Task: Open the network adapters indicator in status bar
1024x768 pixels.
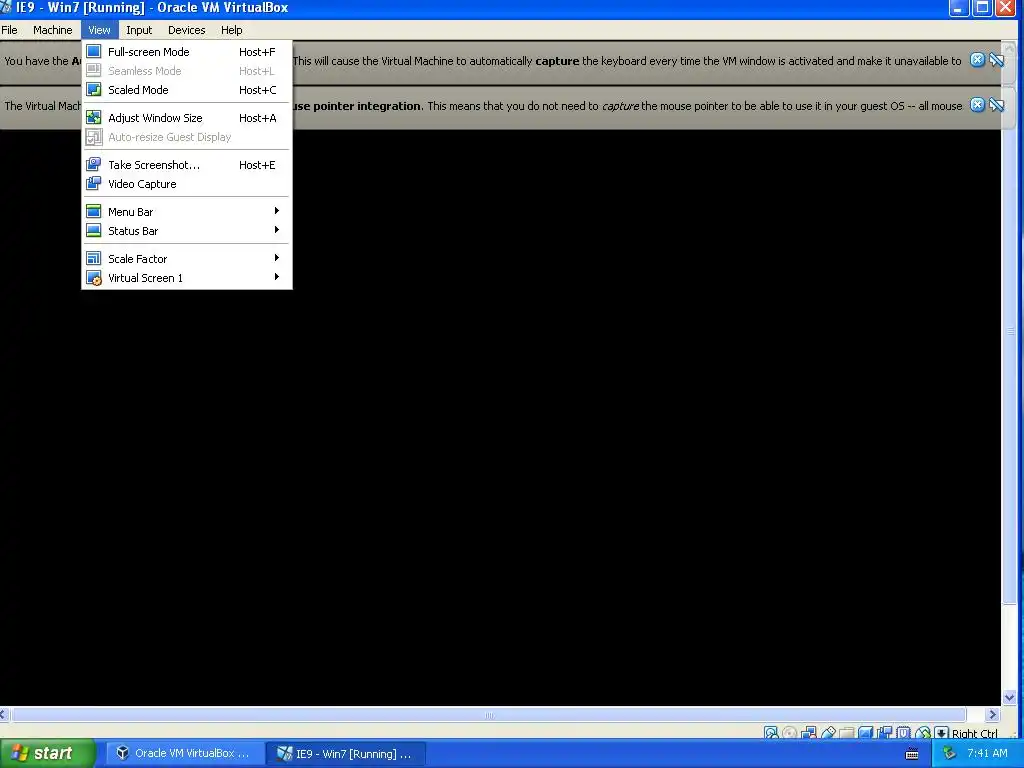Action: click(808, 733)
